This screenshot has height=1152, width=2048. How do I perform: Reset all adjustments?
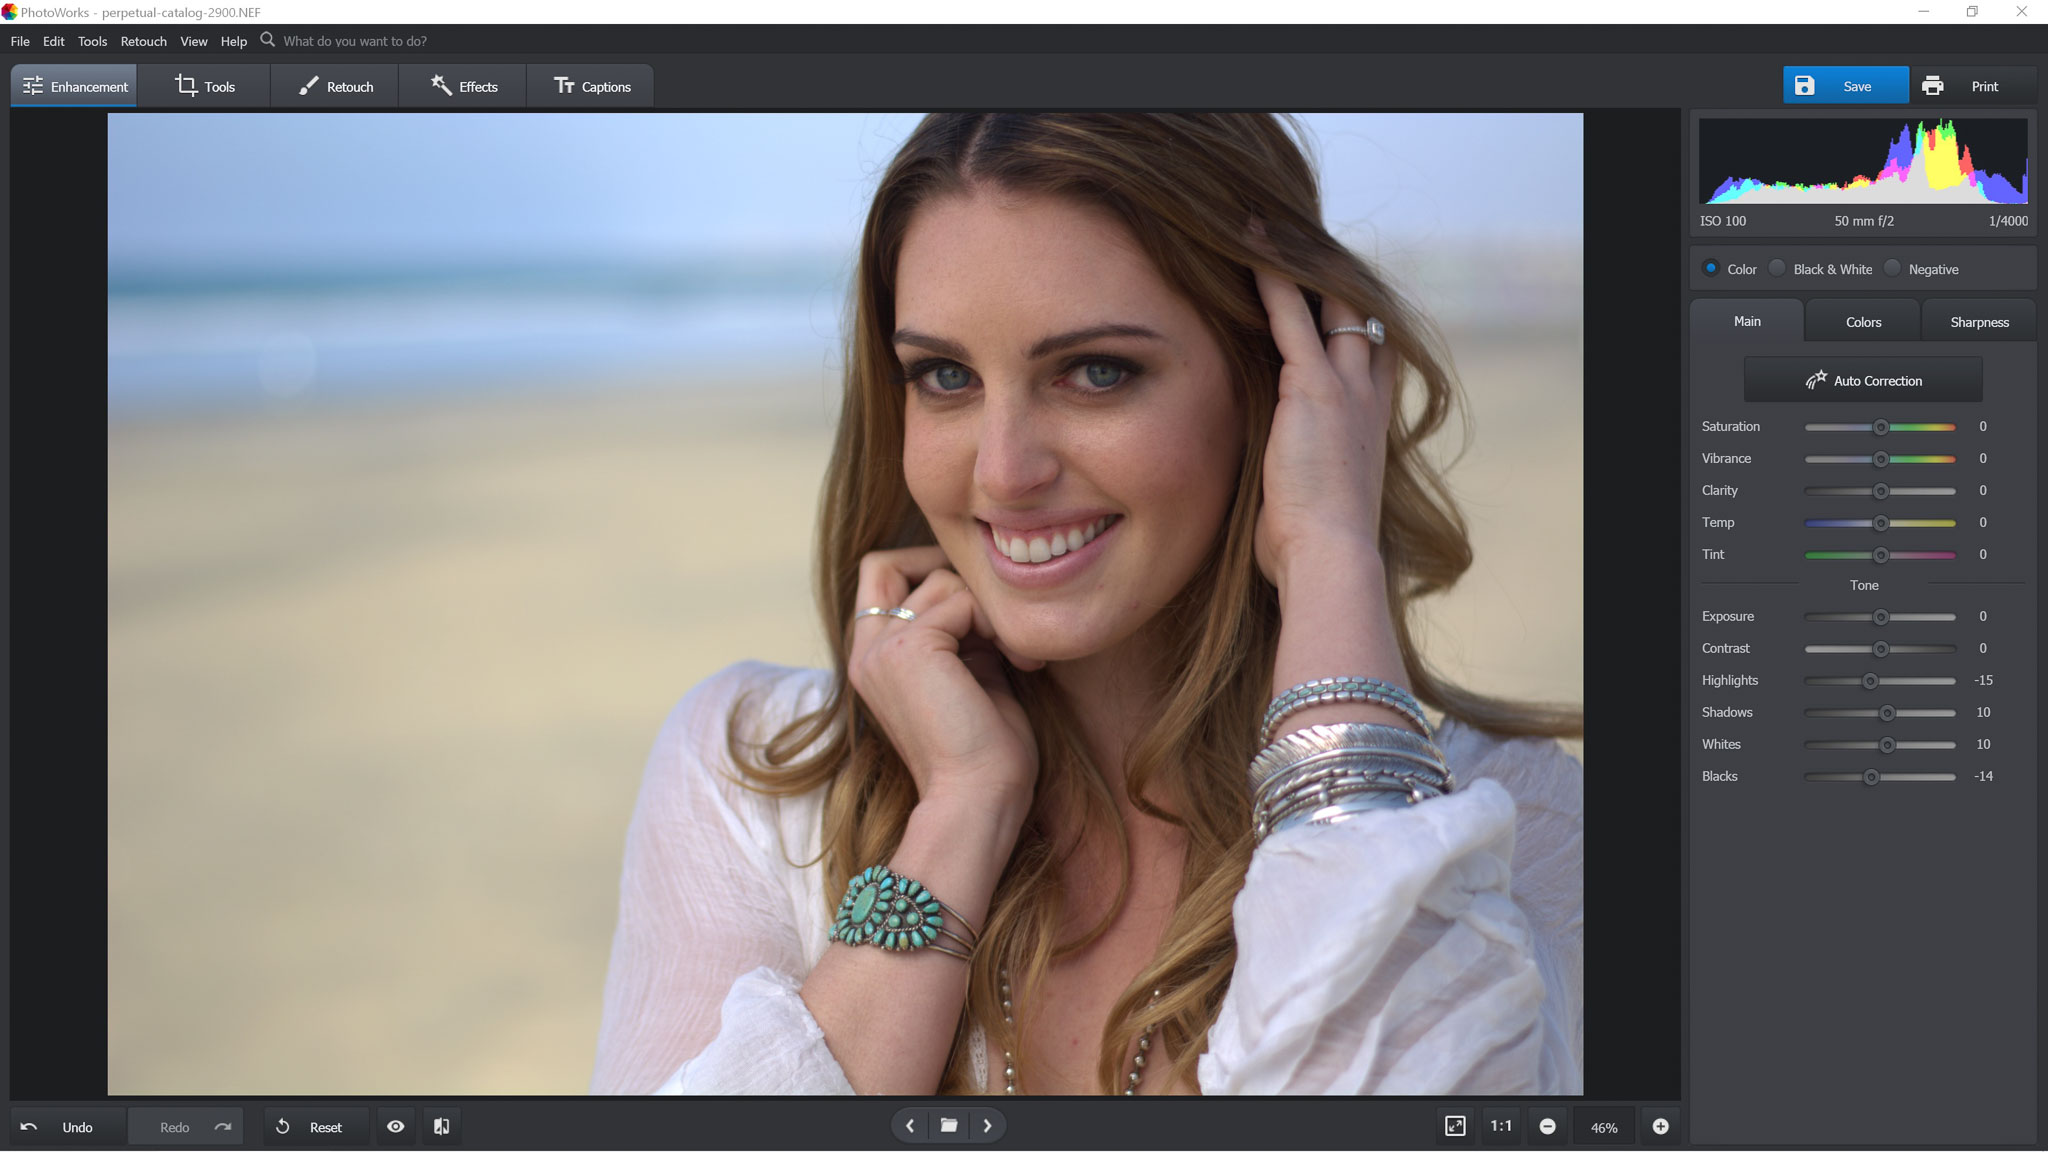[x=315, y=1126]
